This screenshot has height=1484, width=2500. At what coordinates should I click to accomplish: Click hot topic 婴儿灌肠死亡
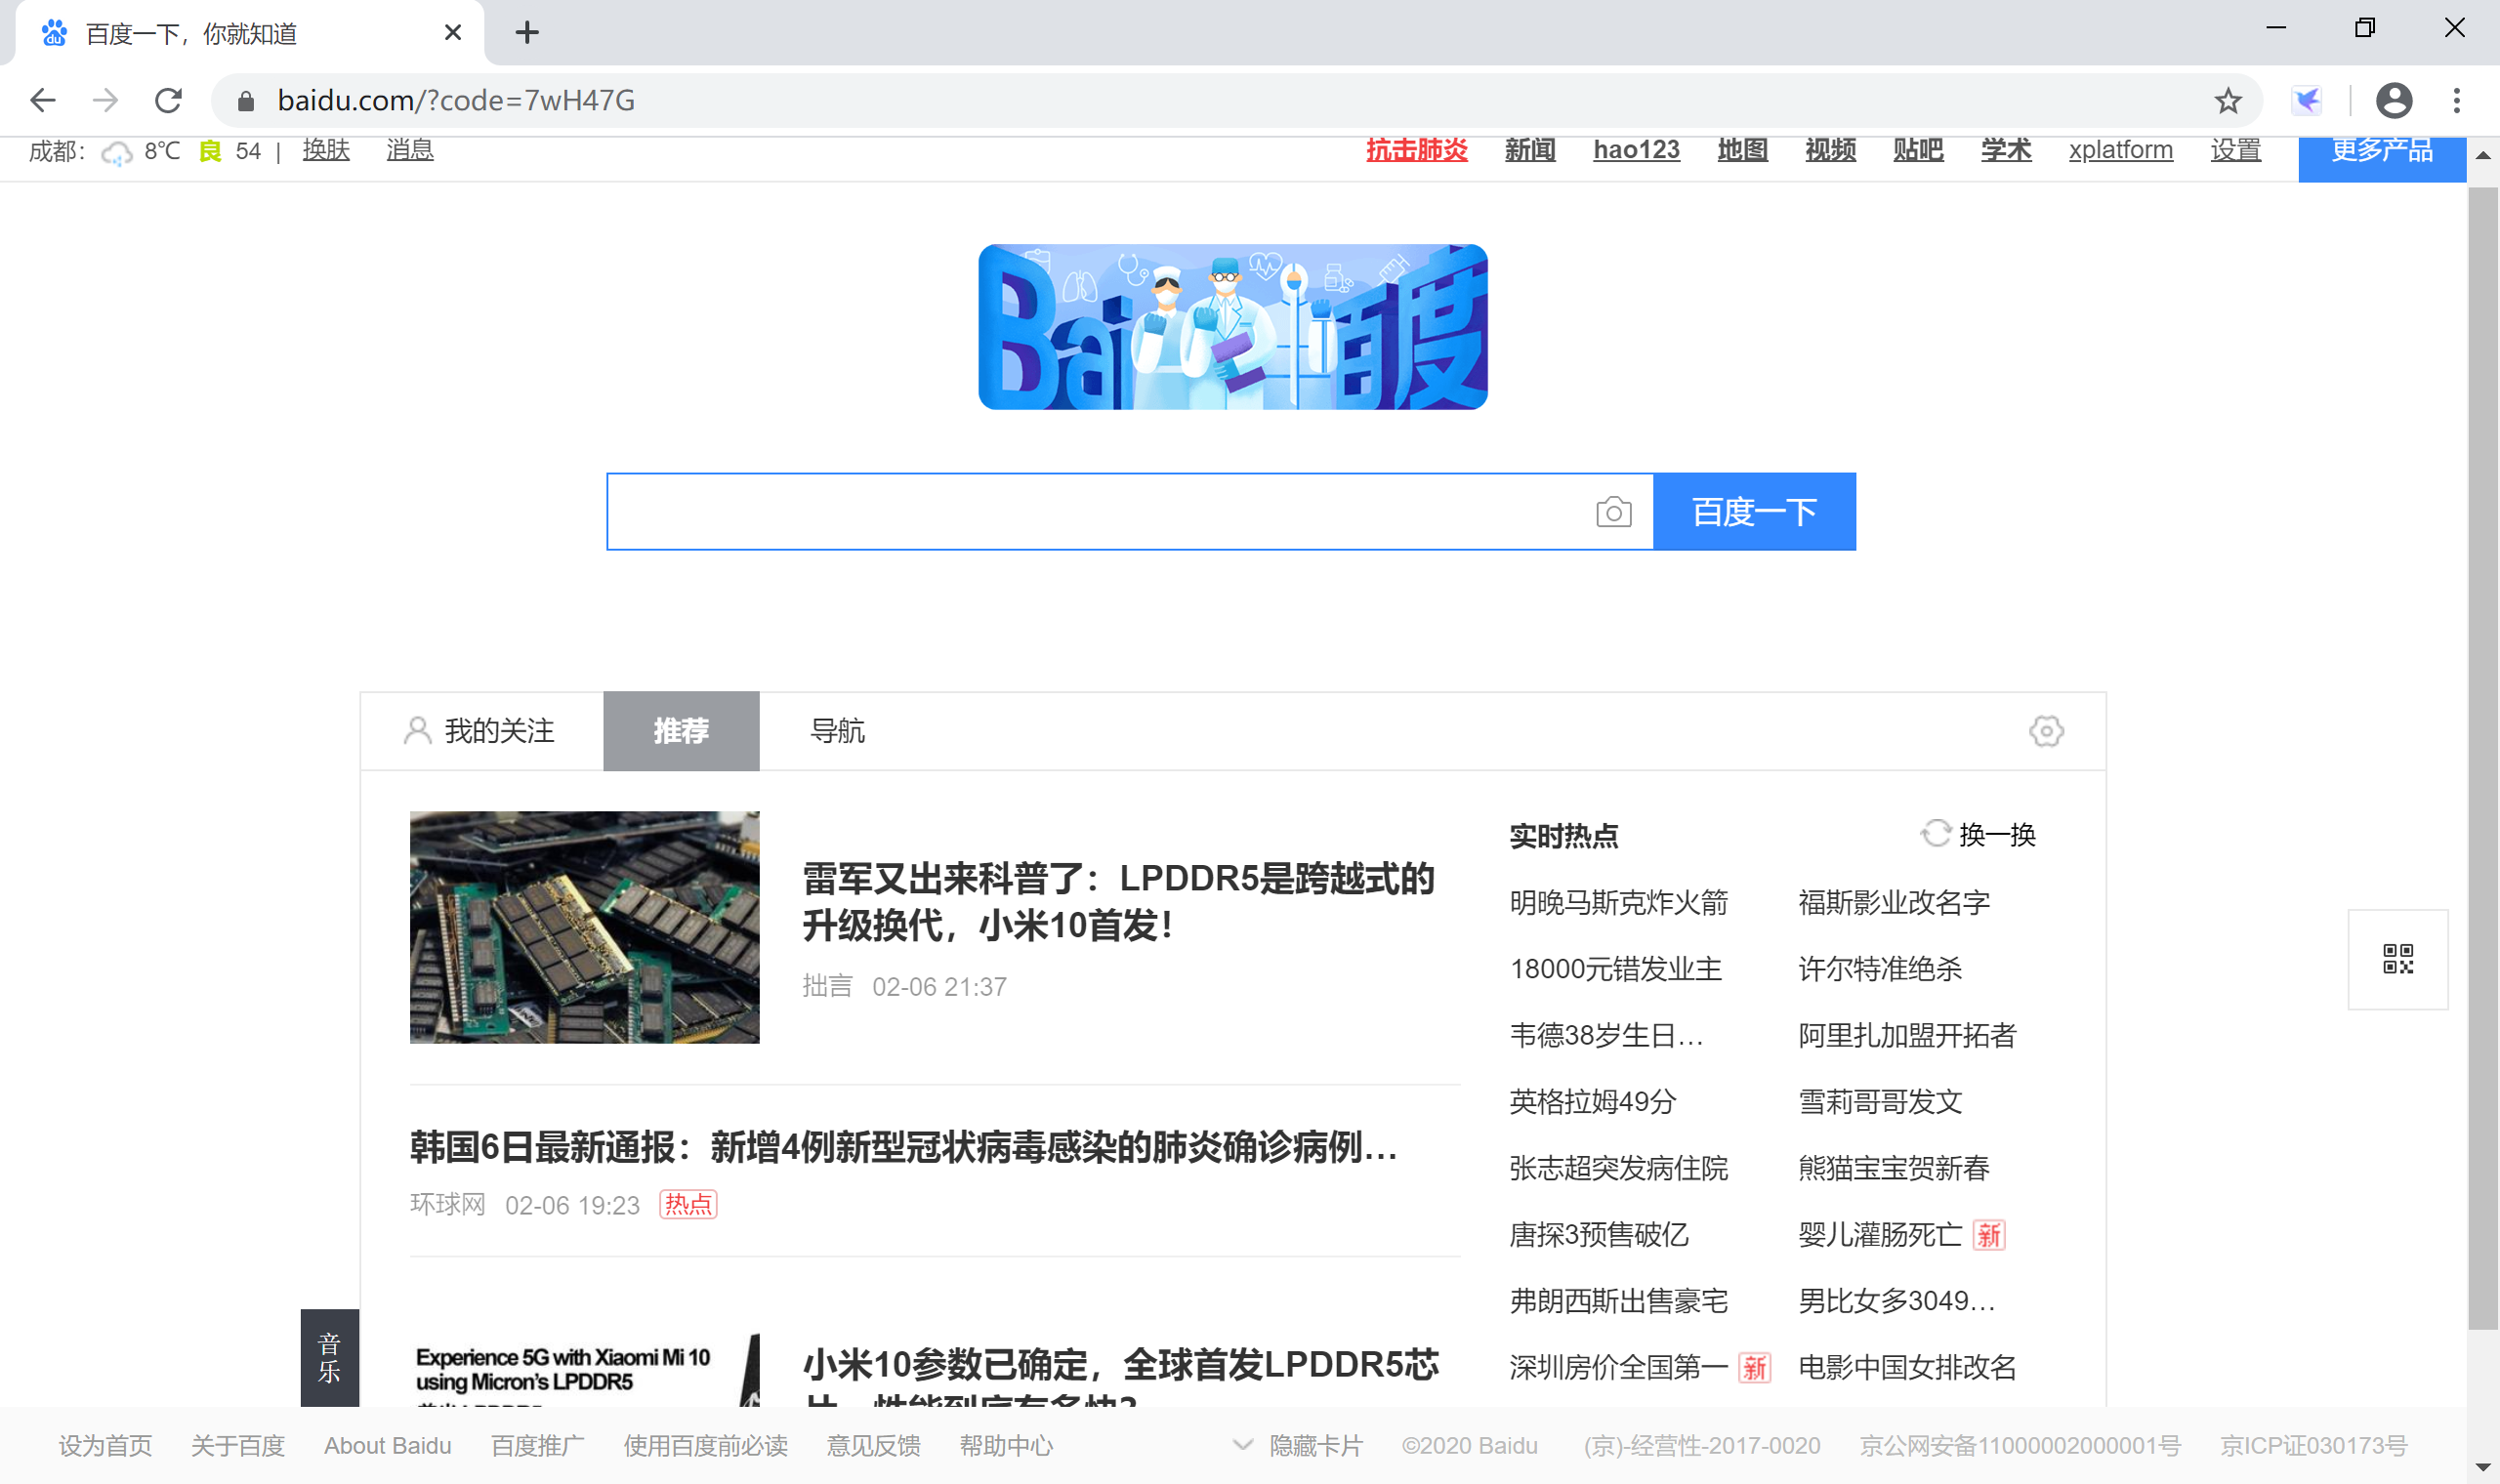pyautogui.click(x=1880, y=1234)
